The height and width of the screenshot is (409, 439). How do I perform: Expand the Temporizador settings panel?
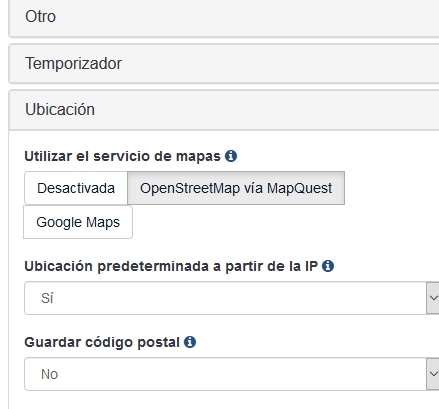coord(224,63)
